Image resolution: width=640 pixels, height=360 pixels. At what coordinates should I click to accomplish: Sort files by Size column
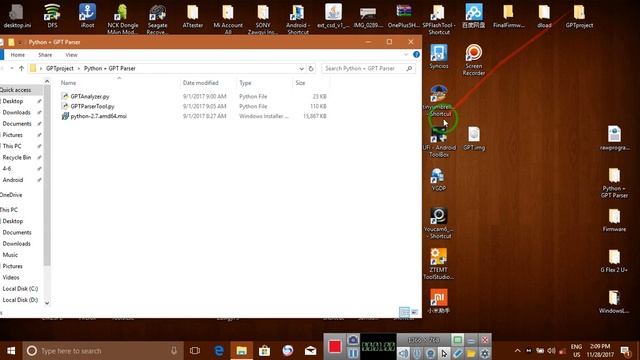pyautogui.click(x=311, y=83)
